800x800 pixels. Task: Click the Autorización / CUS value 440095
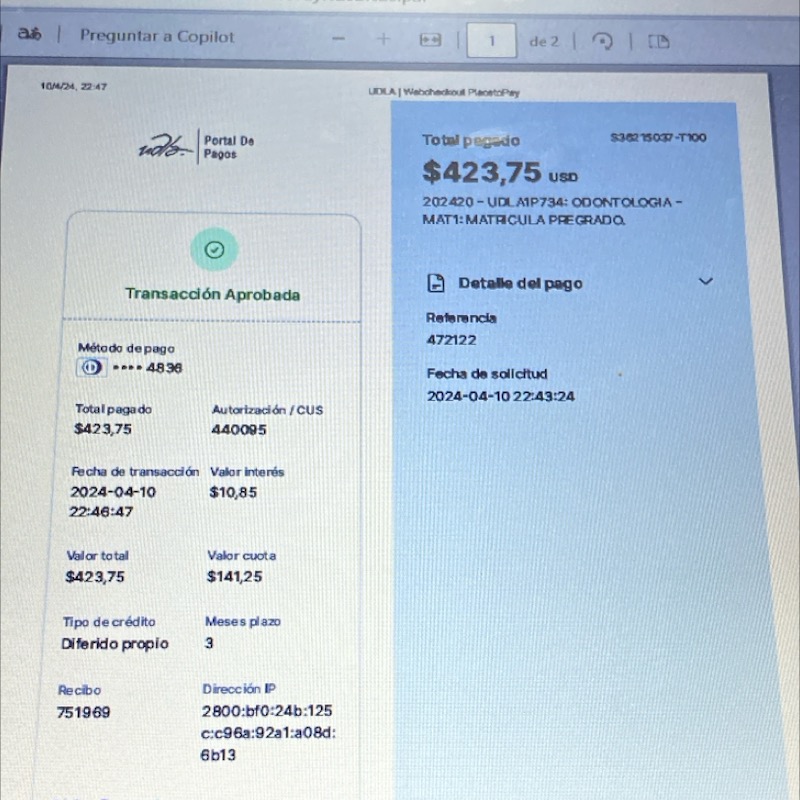click(x=239, y=430)
